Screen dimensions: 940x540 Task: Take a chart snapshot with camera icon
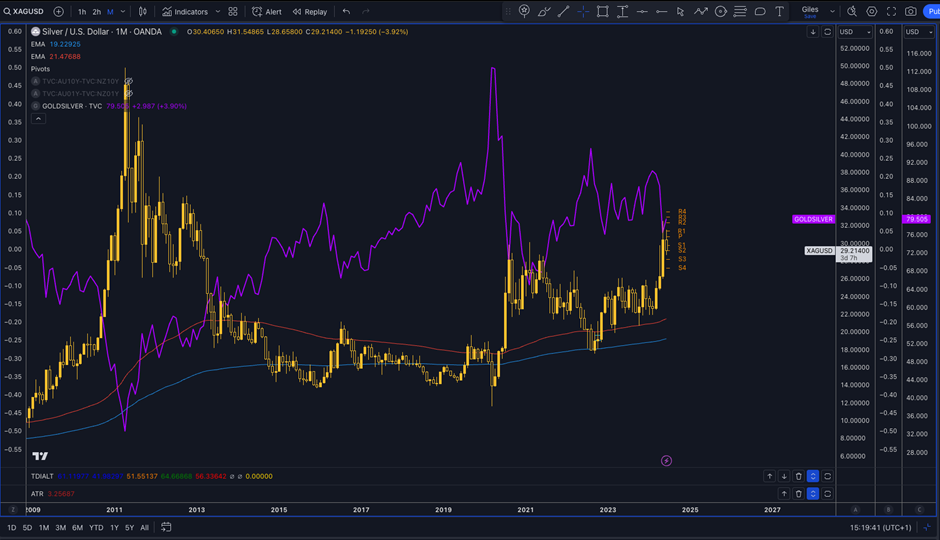pyautogui.click(x=911, y=12)
